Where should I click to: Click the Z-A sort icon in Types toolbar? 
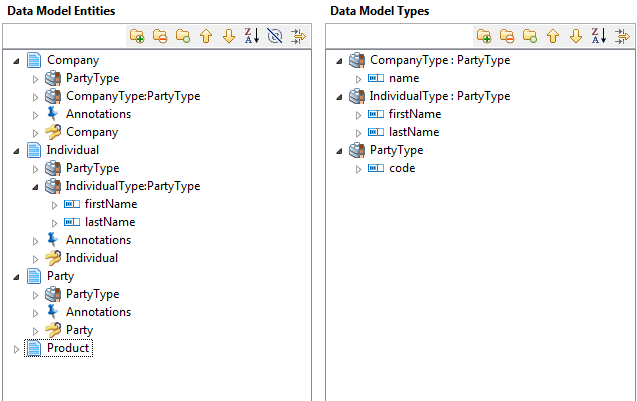click(598, 36)
